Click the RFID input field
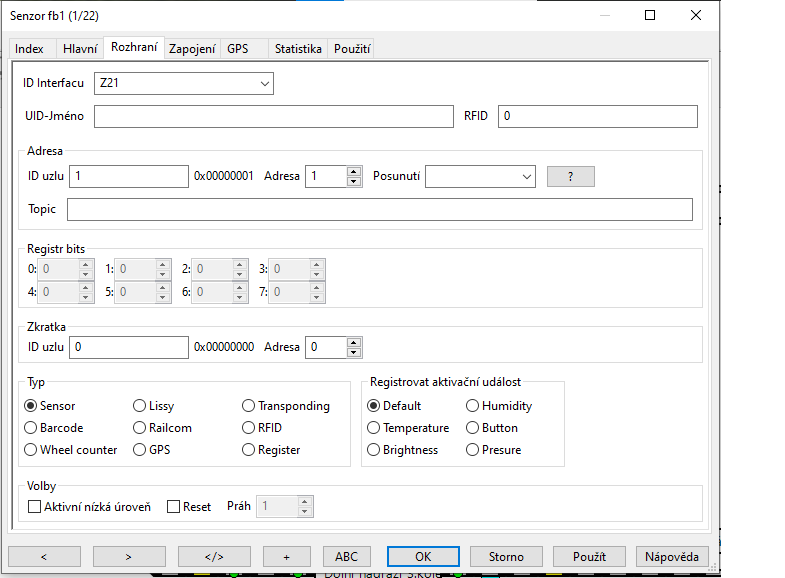785x578 pixels. click(597, 116)
